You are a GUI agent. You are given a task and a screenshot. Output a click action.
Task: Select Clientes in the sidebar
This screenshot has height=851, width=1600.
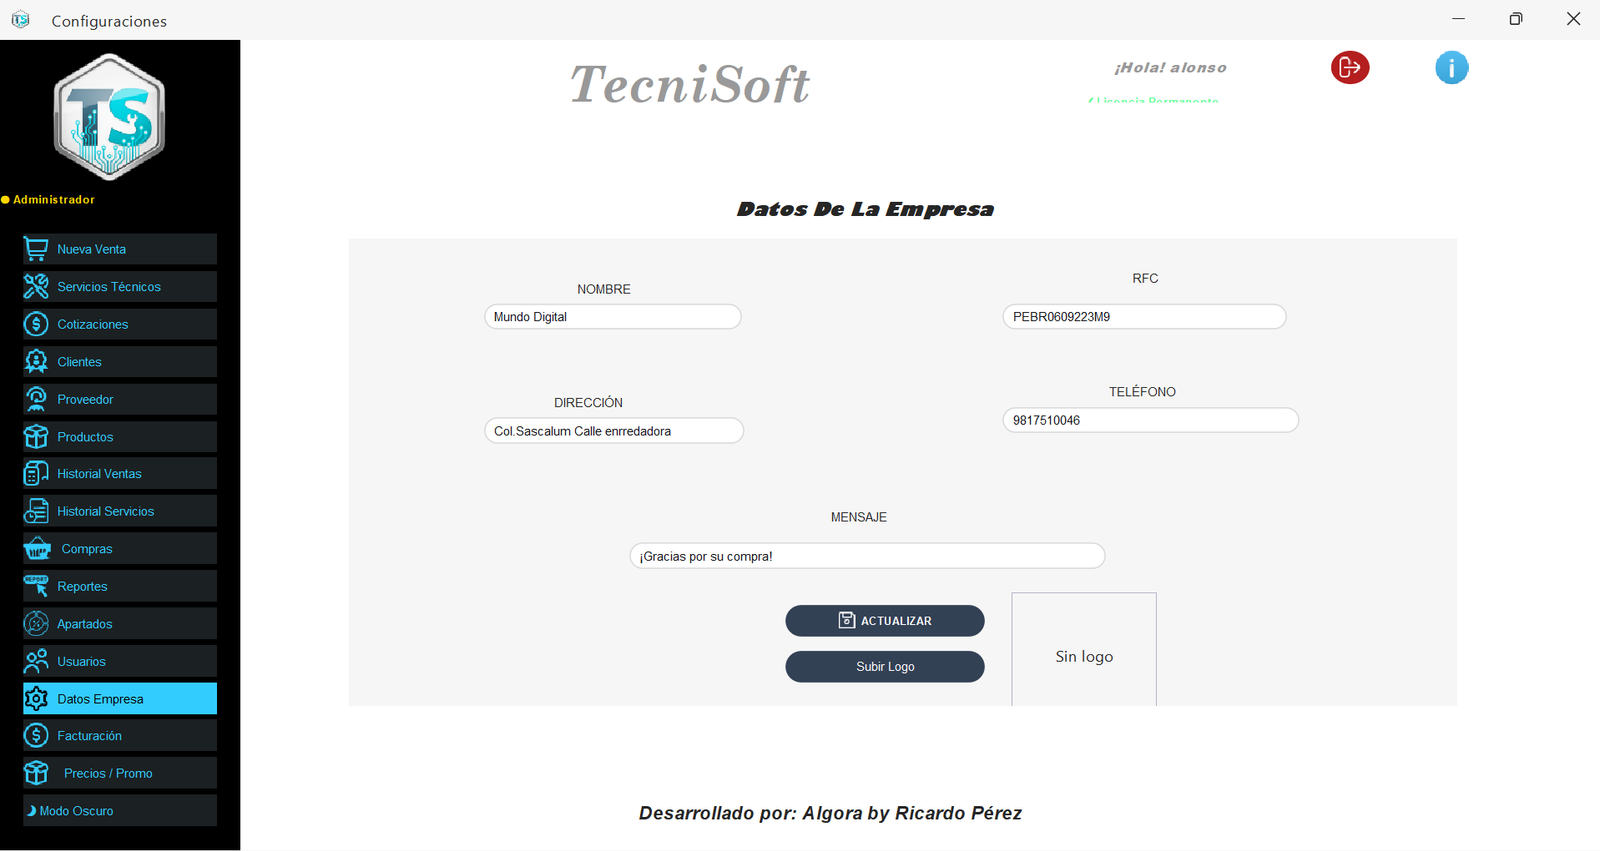(x=120, y=361)
